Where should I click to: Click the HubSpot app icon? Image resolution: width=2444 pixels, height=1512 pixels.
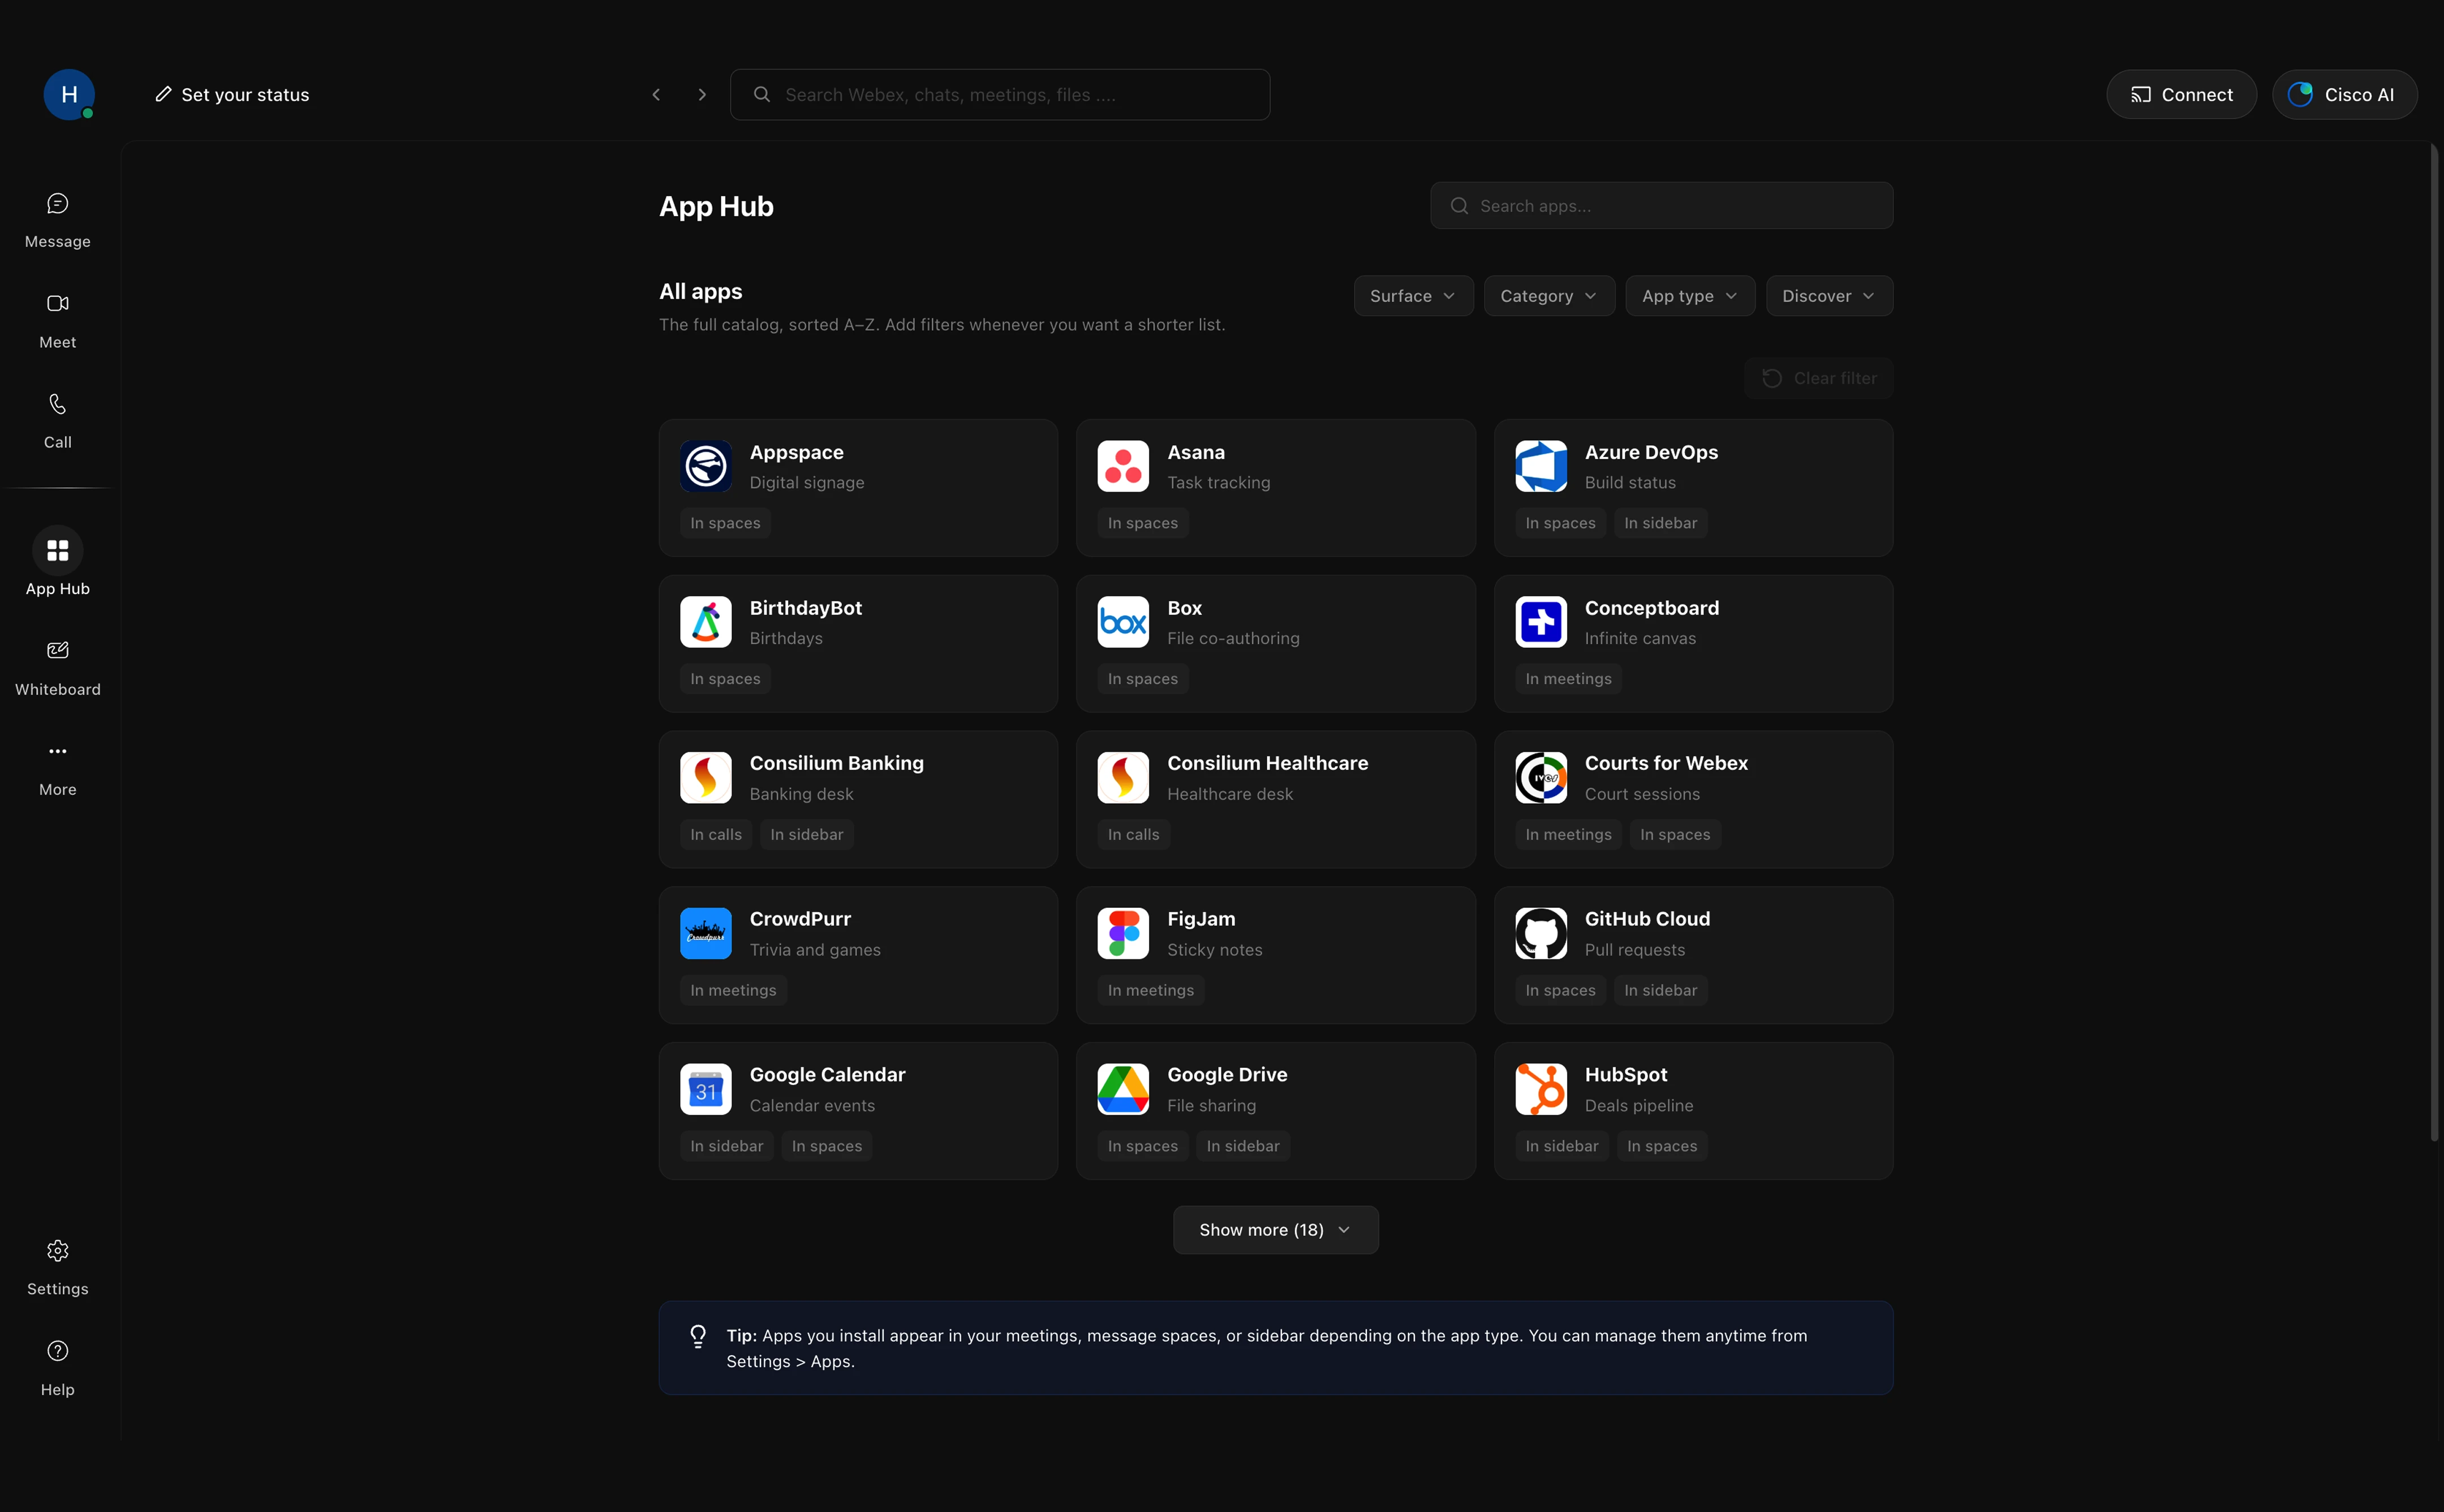pyautogui.click(x=1541, y=1090)
